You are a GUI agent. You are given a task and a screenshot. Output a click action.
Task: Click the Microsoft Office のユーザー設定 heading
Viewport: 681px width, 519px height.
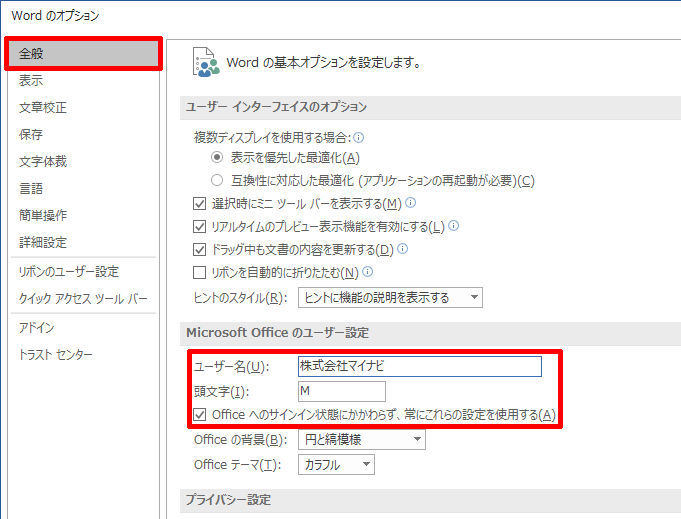pyautogui.click(x=278, y=333)
